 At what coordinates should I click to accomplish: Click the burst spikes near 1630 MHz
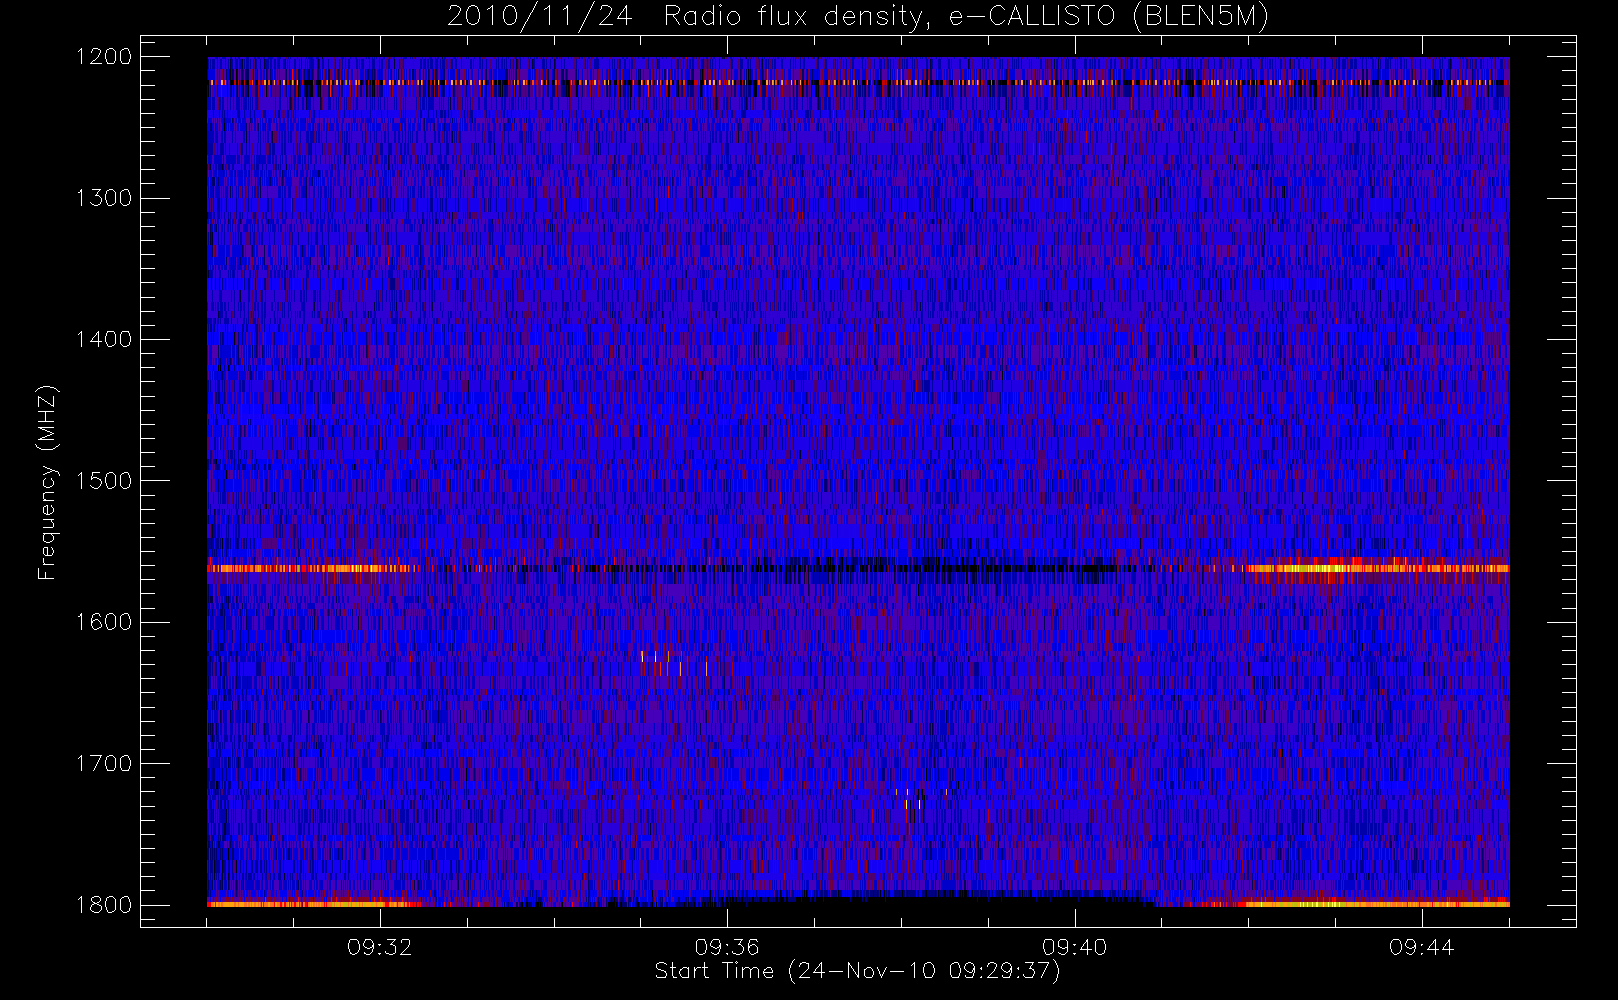point(674,663)
